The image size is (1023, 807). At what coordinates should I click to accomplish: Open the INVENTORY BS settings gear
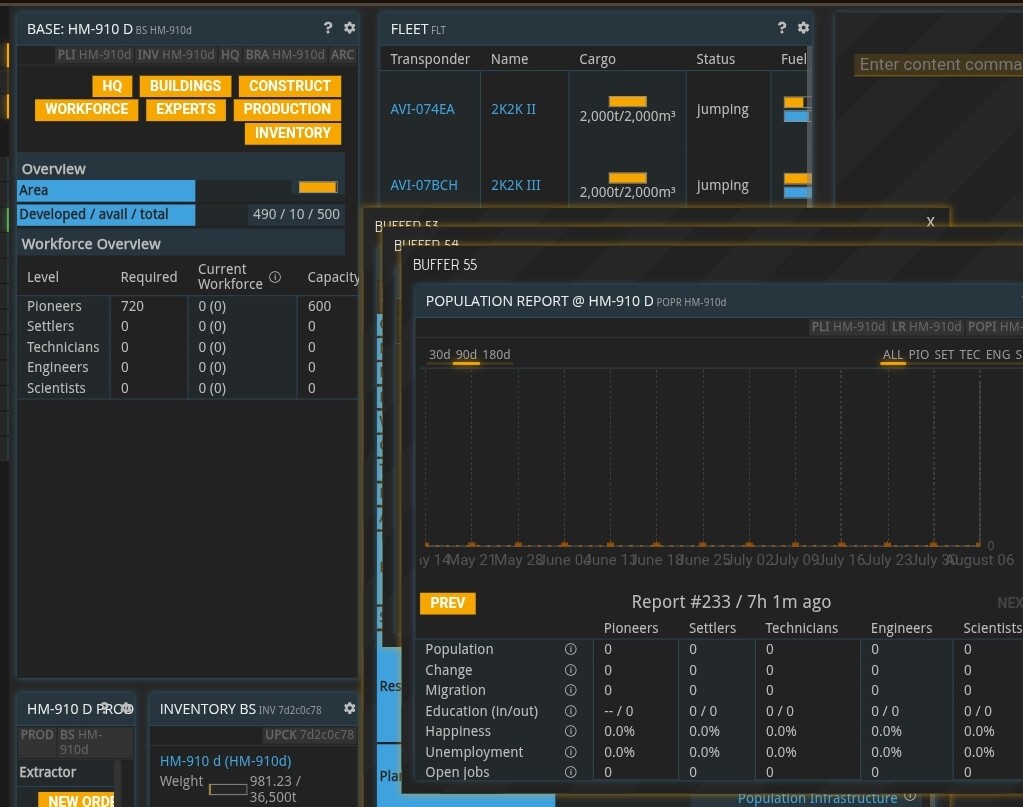pos(350,708)
